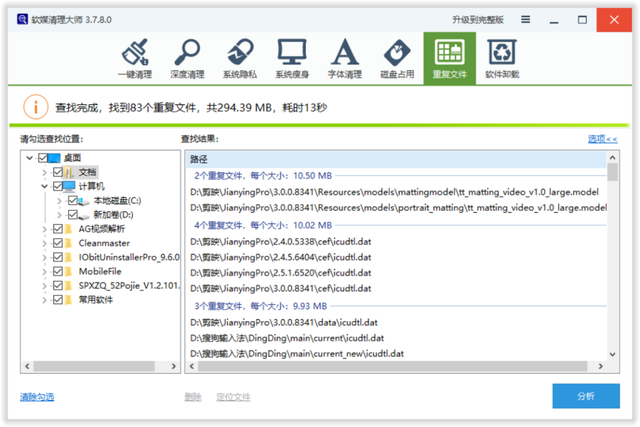Click tree panel horizontal scrollbar right arrow
The image size is (640, 427).
tap(173, 366)
